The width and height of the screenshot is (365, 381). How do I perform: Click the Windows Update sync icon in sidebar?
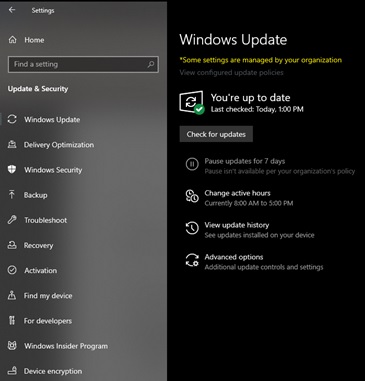click(x=12, y=119)
